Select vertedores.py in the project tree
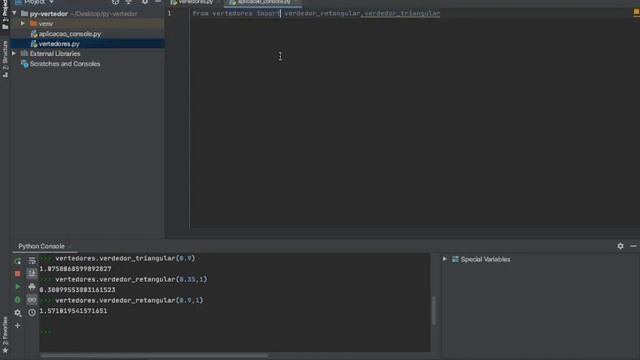640x360 pixels. click(59, 44)
